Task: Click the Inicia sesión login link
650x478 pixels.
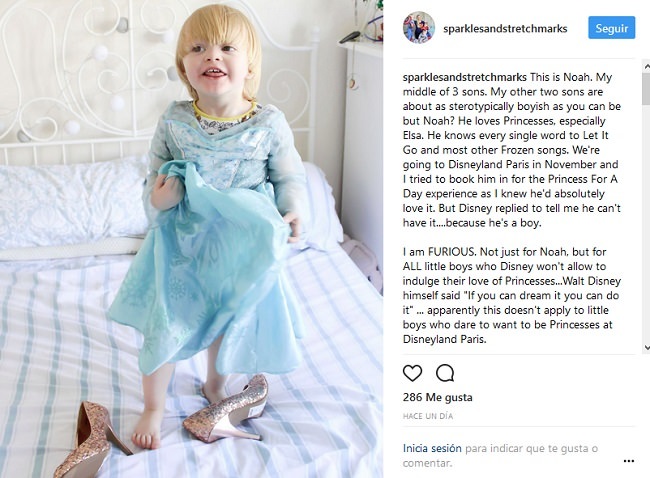Action: pyautogui.click(x=432, y=448)
